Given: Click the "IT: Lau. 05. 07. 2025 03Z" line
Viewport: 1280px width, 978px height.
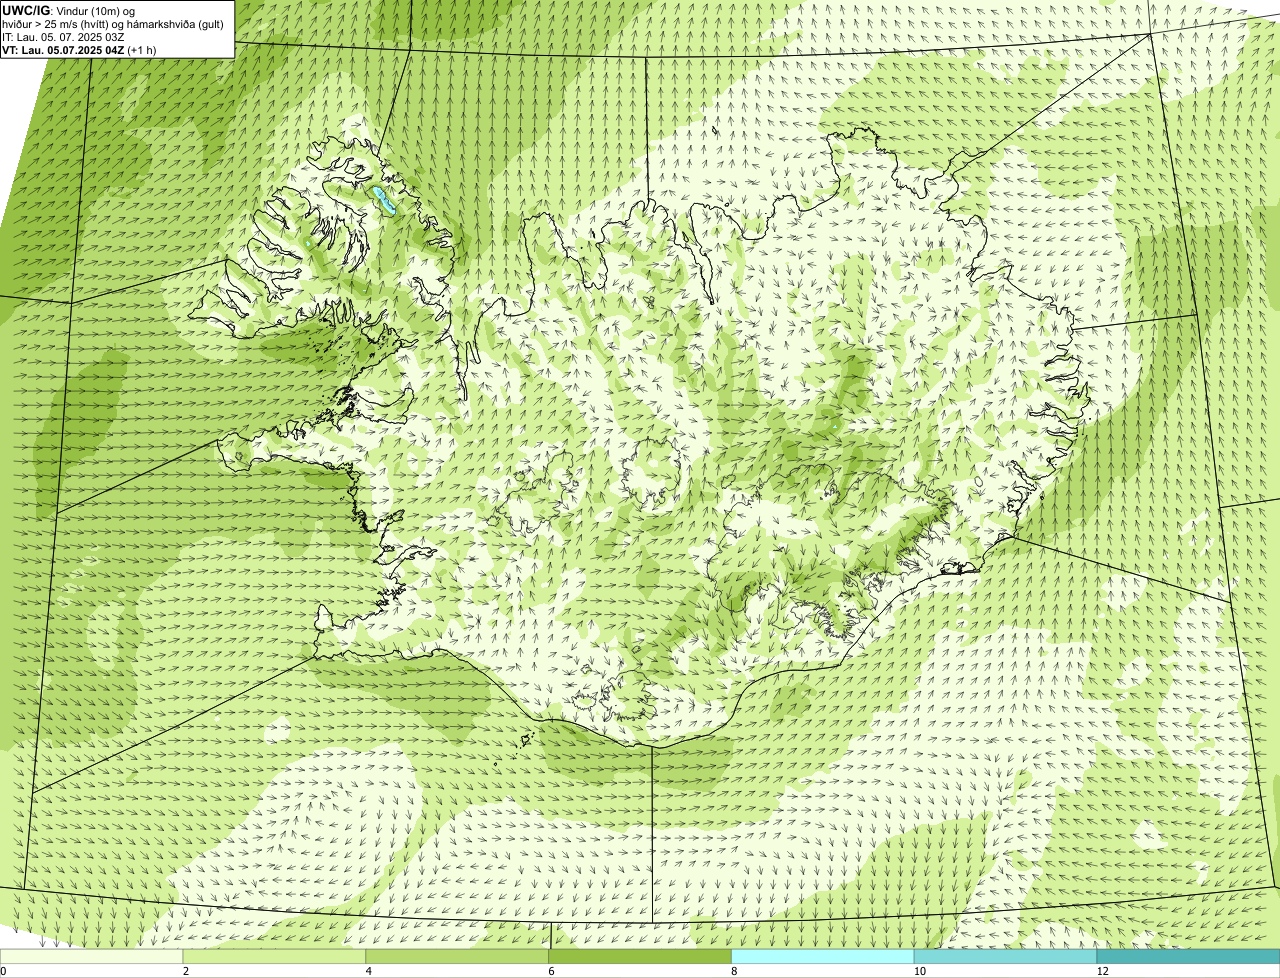Looking at the screenshot, I should (x=63, y=36).
